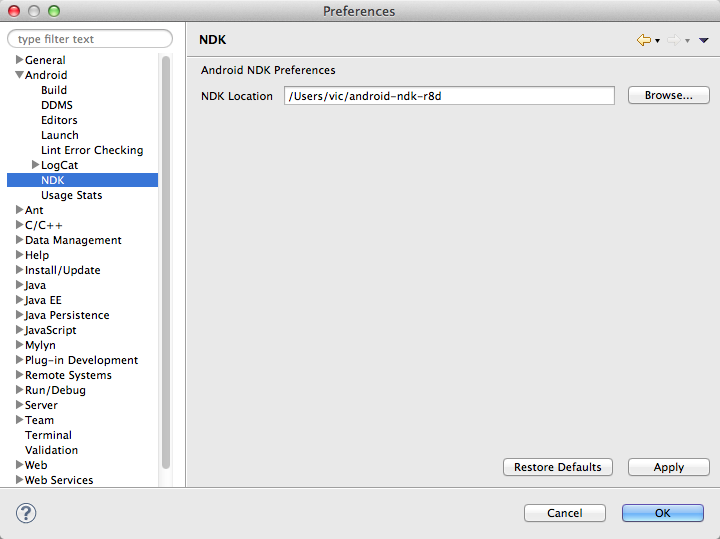
Task: Open Usage Stats preferences
Action: coord(72,195)
